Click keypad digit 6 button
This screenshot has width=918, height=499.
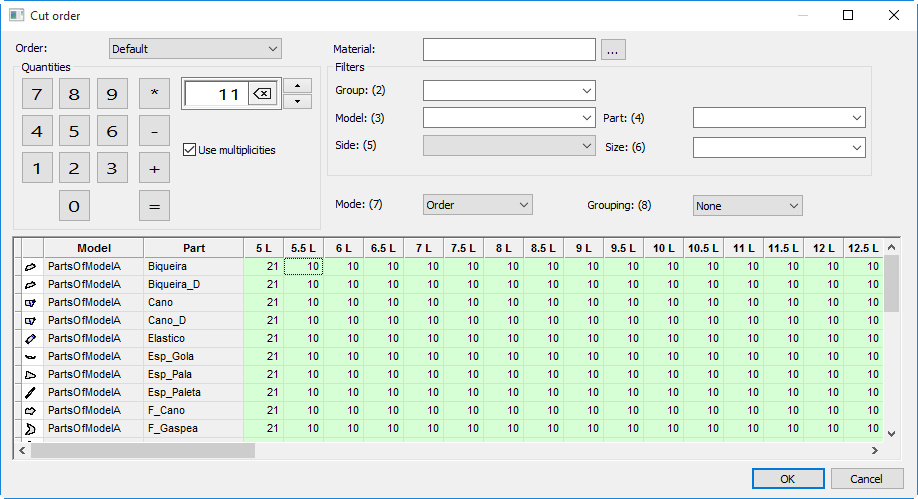112,131
